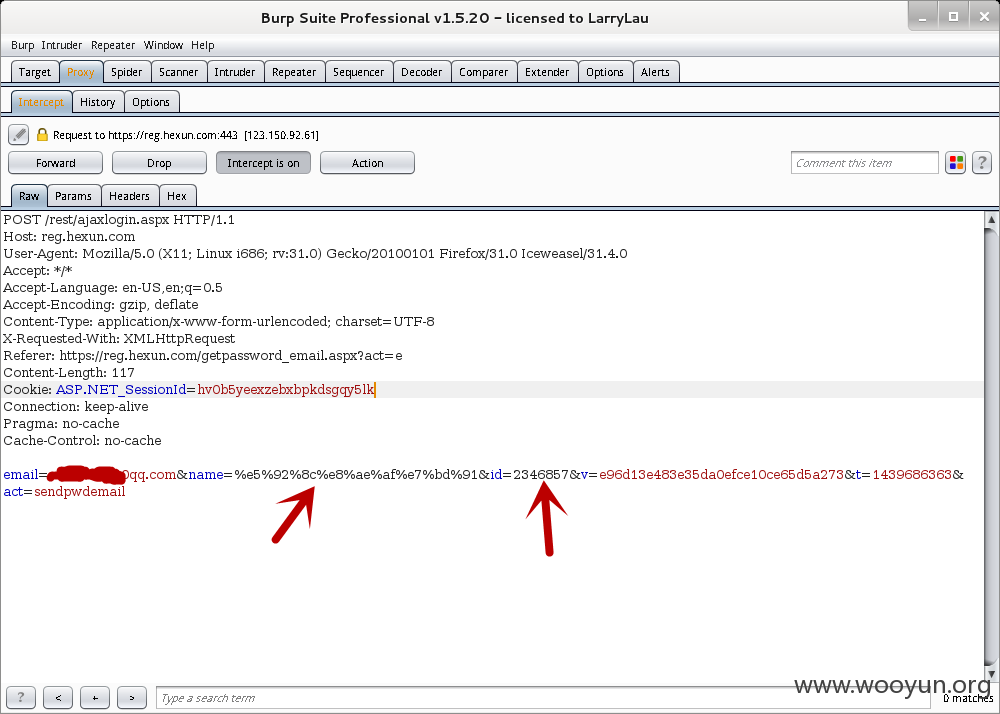
Task: Click the v parameter hash value
Action: click(x=722, y=475)
